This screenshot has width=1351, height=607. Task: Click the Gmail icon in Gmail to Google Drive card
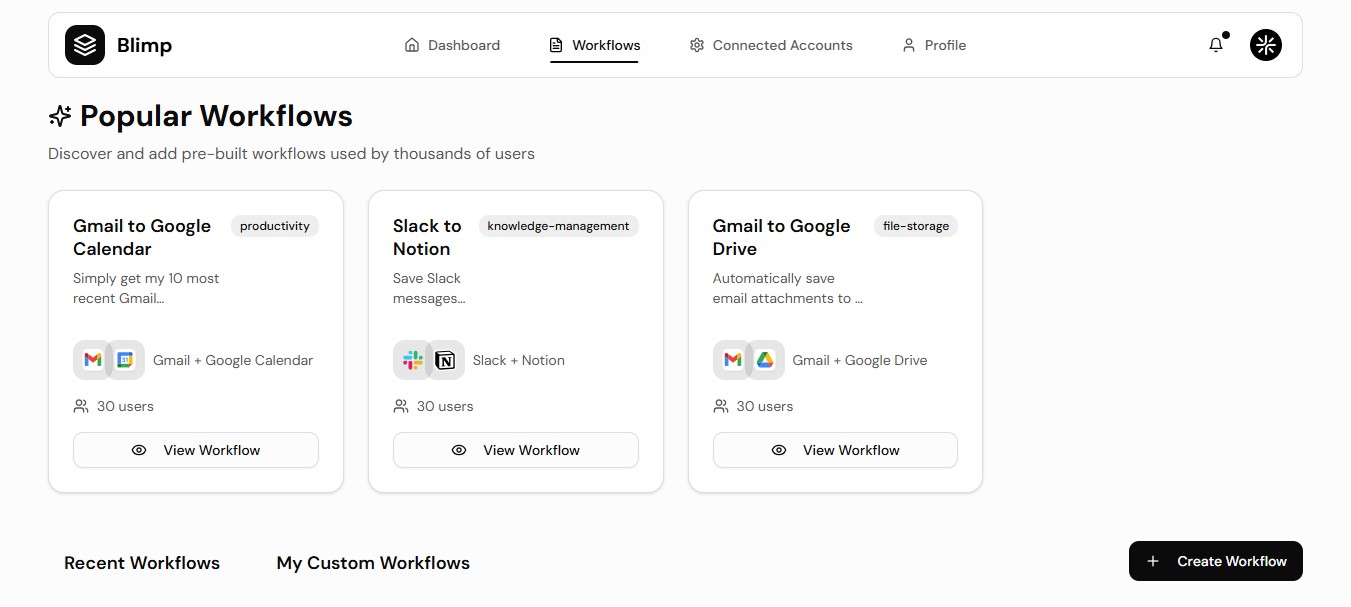coord(733,360)
